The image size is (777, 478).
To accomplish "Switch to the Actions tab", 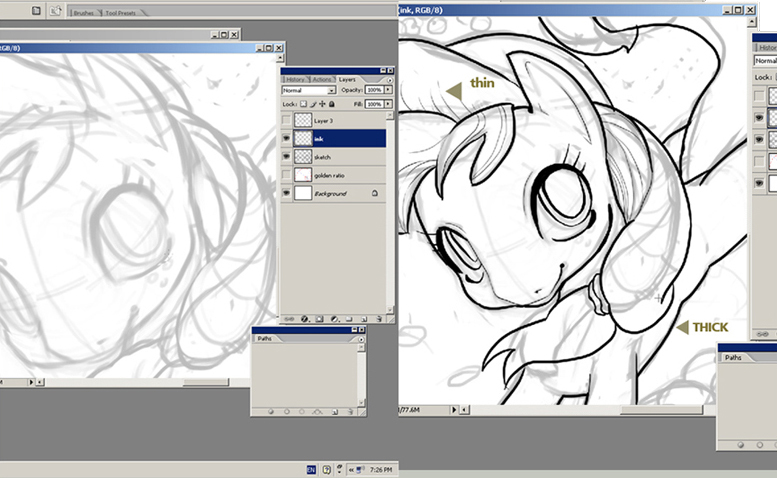I will pyautogui.click(x=321, y=79).
